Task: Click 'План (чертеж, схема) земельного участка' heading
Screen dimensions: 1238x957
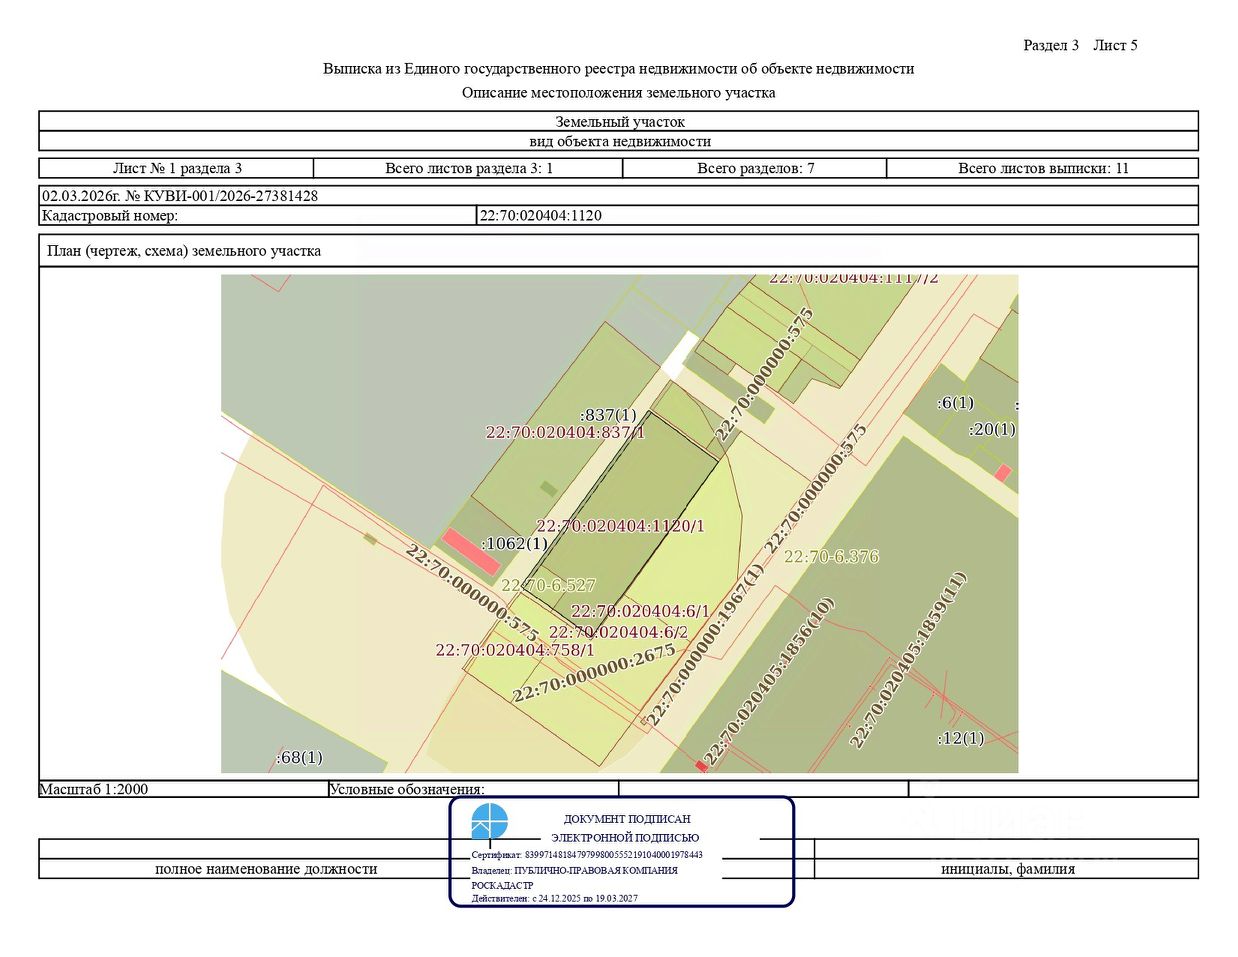Action: click(184, 251)
